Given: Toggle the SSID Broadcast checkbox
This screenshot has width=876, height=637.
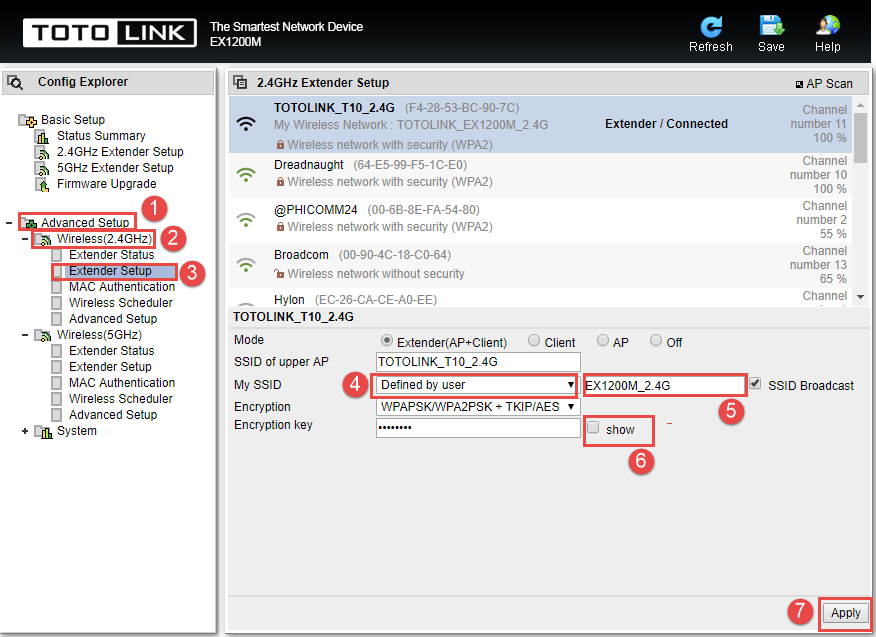Looking at the screenshot, I should pos(755,383).
